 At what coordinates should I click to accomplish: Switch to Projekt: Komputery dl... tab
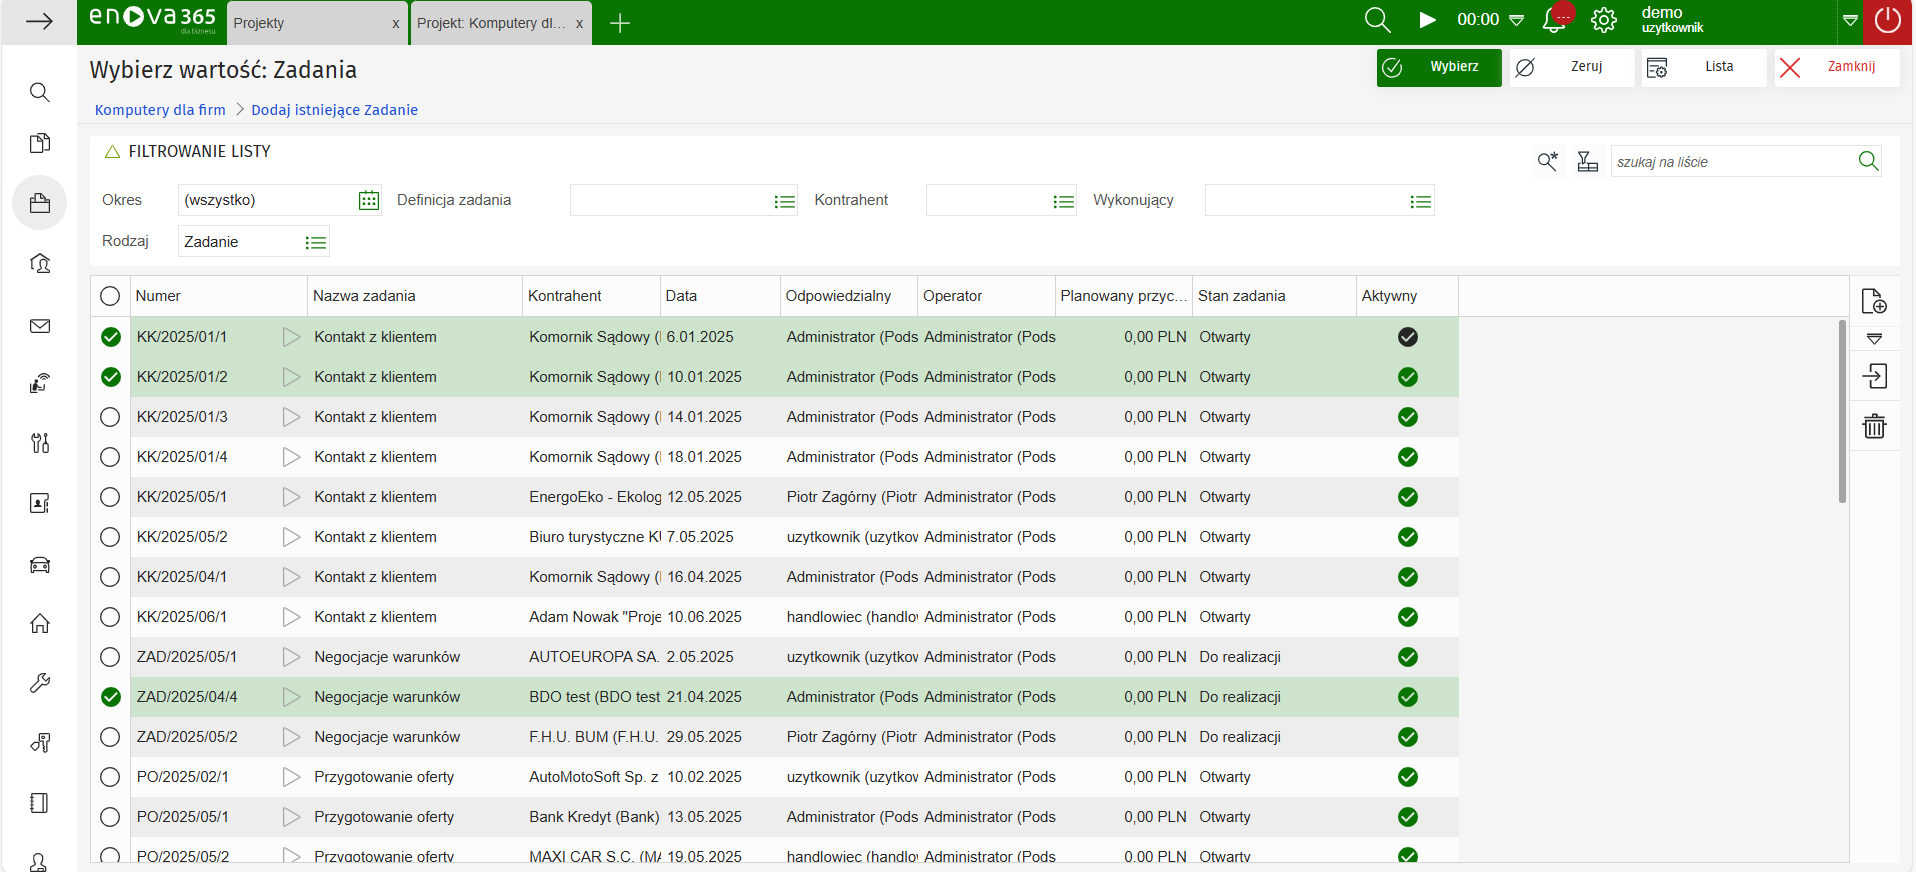(490, 23)
